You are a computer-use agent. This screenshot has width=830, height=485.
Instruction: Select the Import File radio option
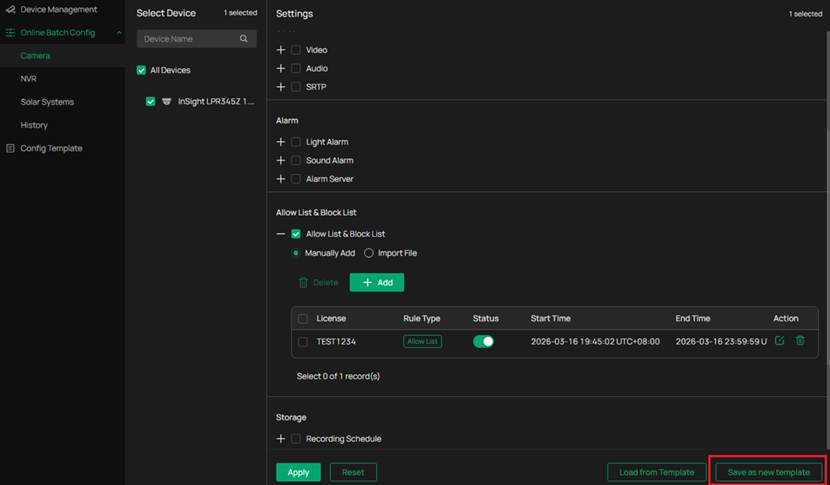click(x=369, y=253)
